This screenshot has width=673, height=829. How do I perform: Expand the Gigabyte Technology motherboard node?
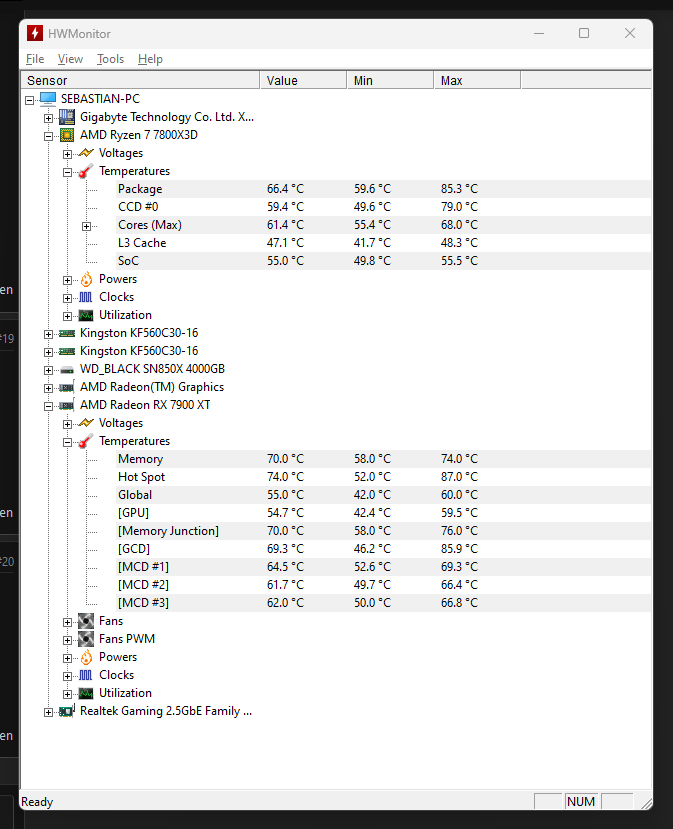49,118
